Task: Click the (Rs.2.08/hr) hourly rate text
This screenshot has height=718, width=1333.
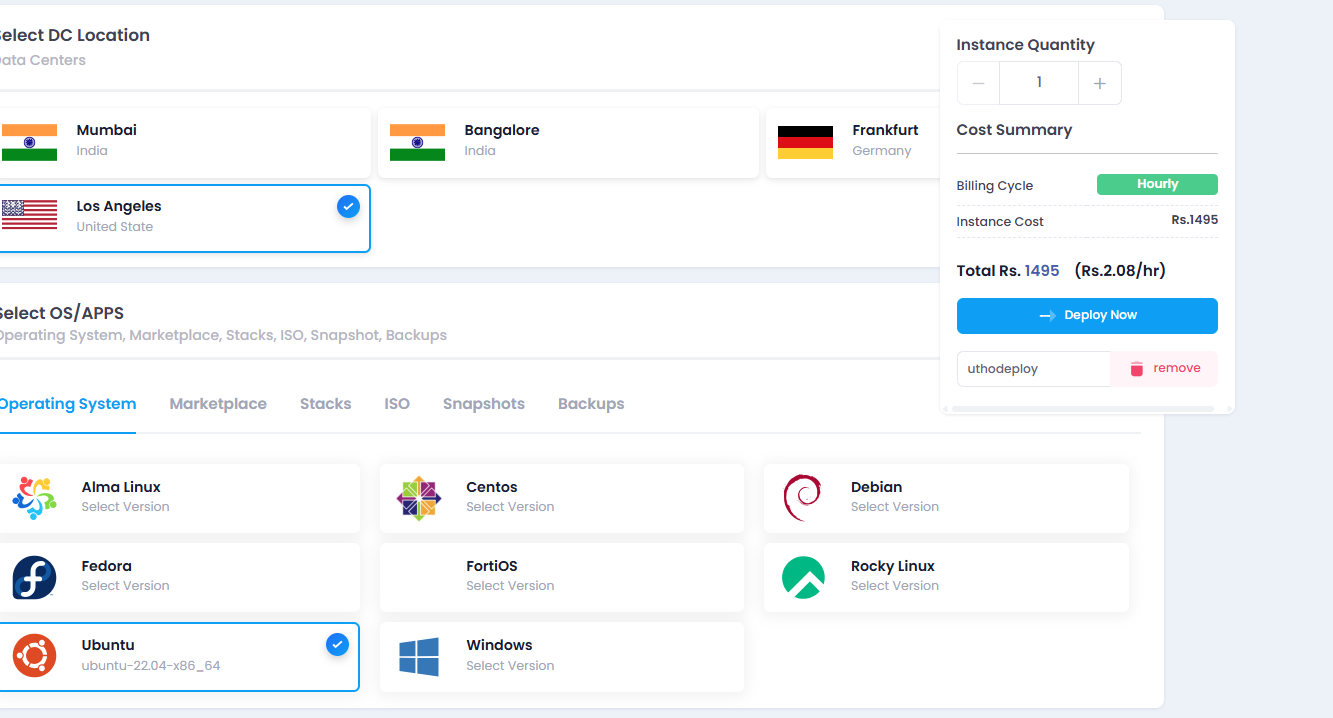Action: coord(1120,271)
